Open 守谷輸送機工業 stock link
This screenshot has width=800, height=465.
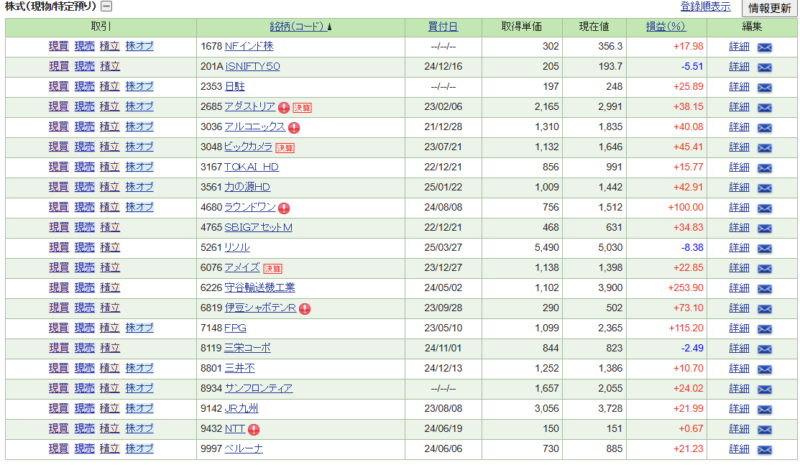(260, 287)
